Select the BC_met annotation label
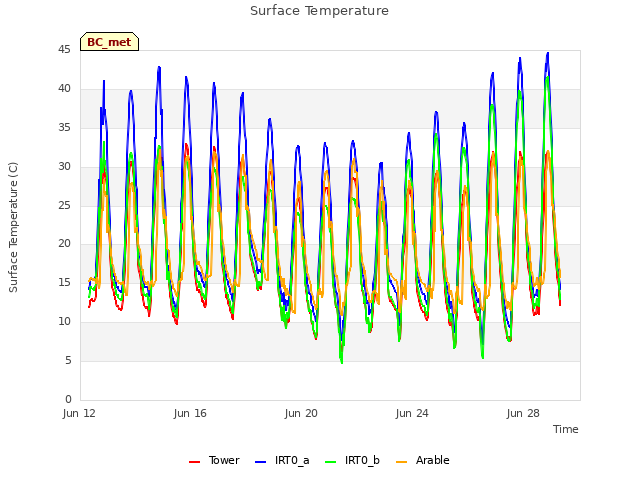The image size is (640, 480). pos(109,42)
